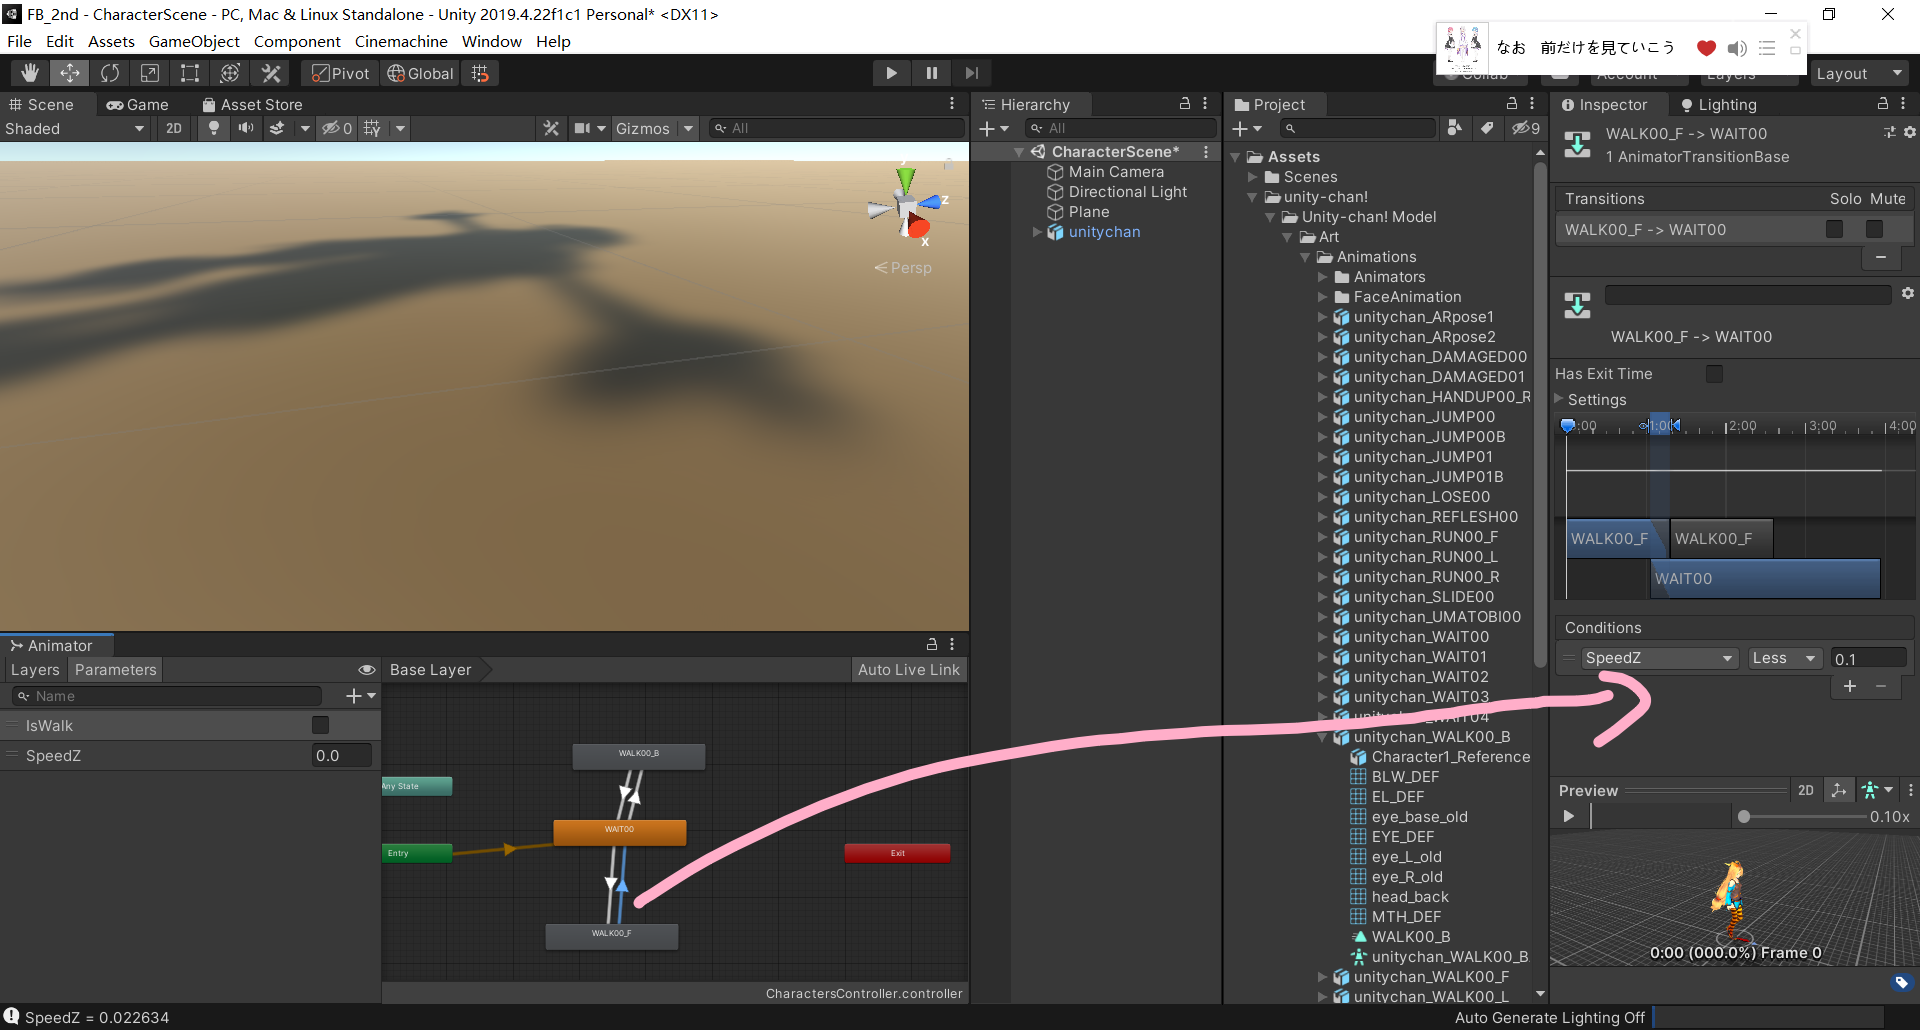
Task: Select the Hand tool in toolbar
Action: point(30,73)
